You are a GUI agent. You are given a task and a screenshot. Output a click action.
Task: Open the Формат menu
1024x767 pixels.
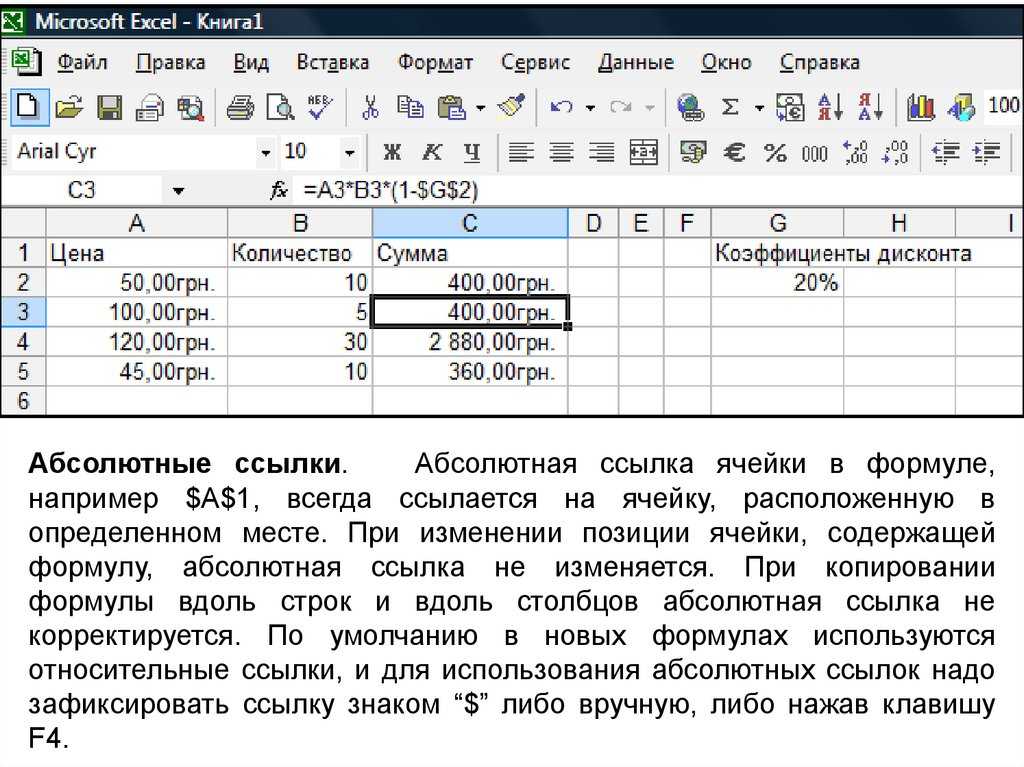coord(435,62)
